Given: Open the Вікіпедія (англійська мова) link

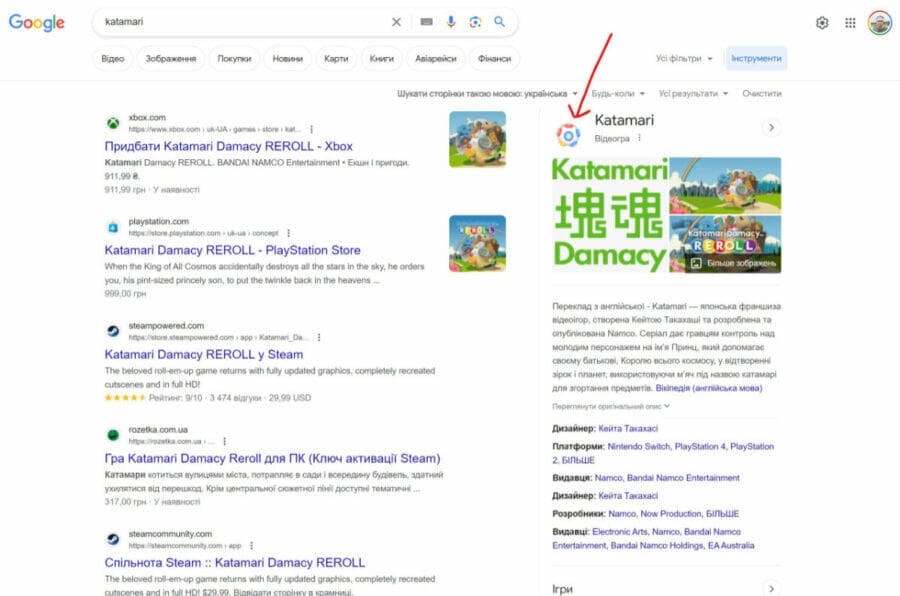Looking at the screenshot, I should coord(709,388).
